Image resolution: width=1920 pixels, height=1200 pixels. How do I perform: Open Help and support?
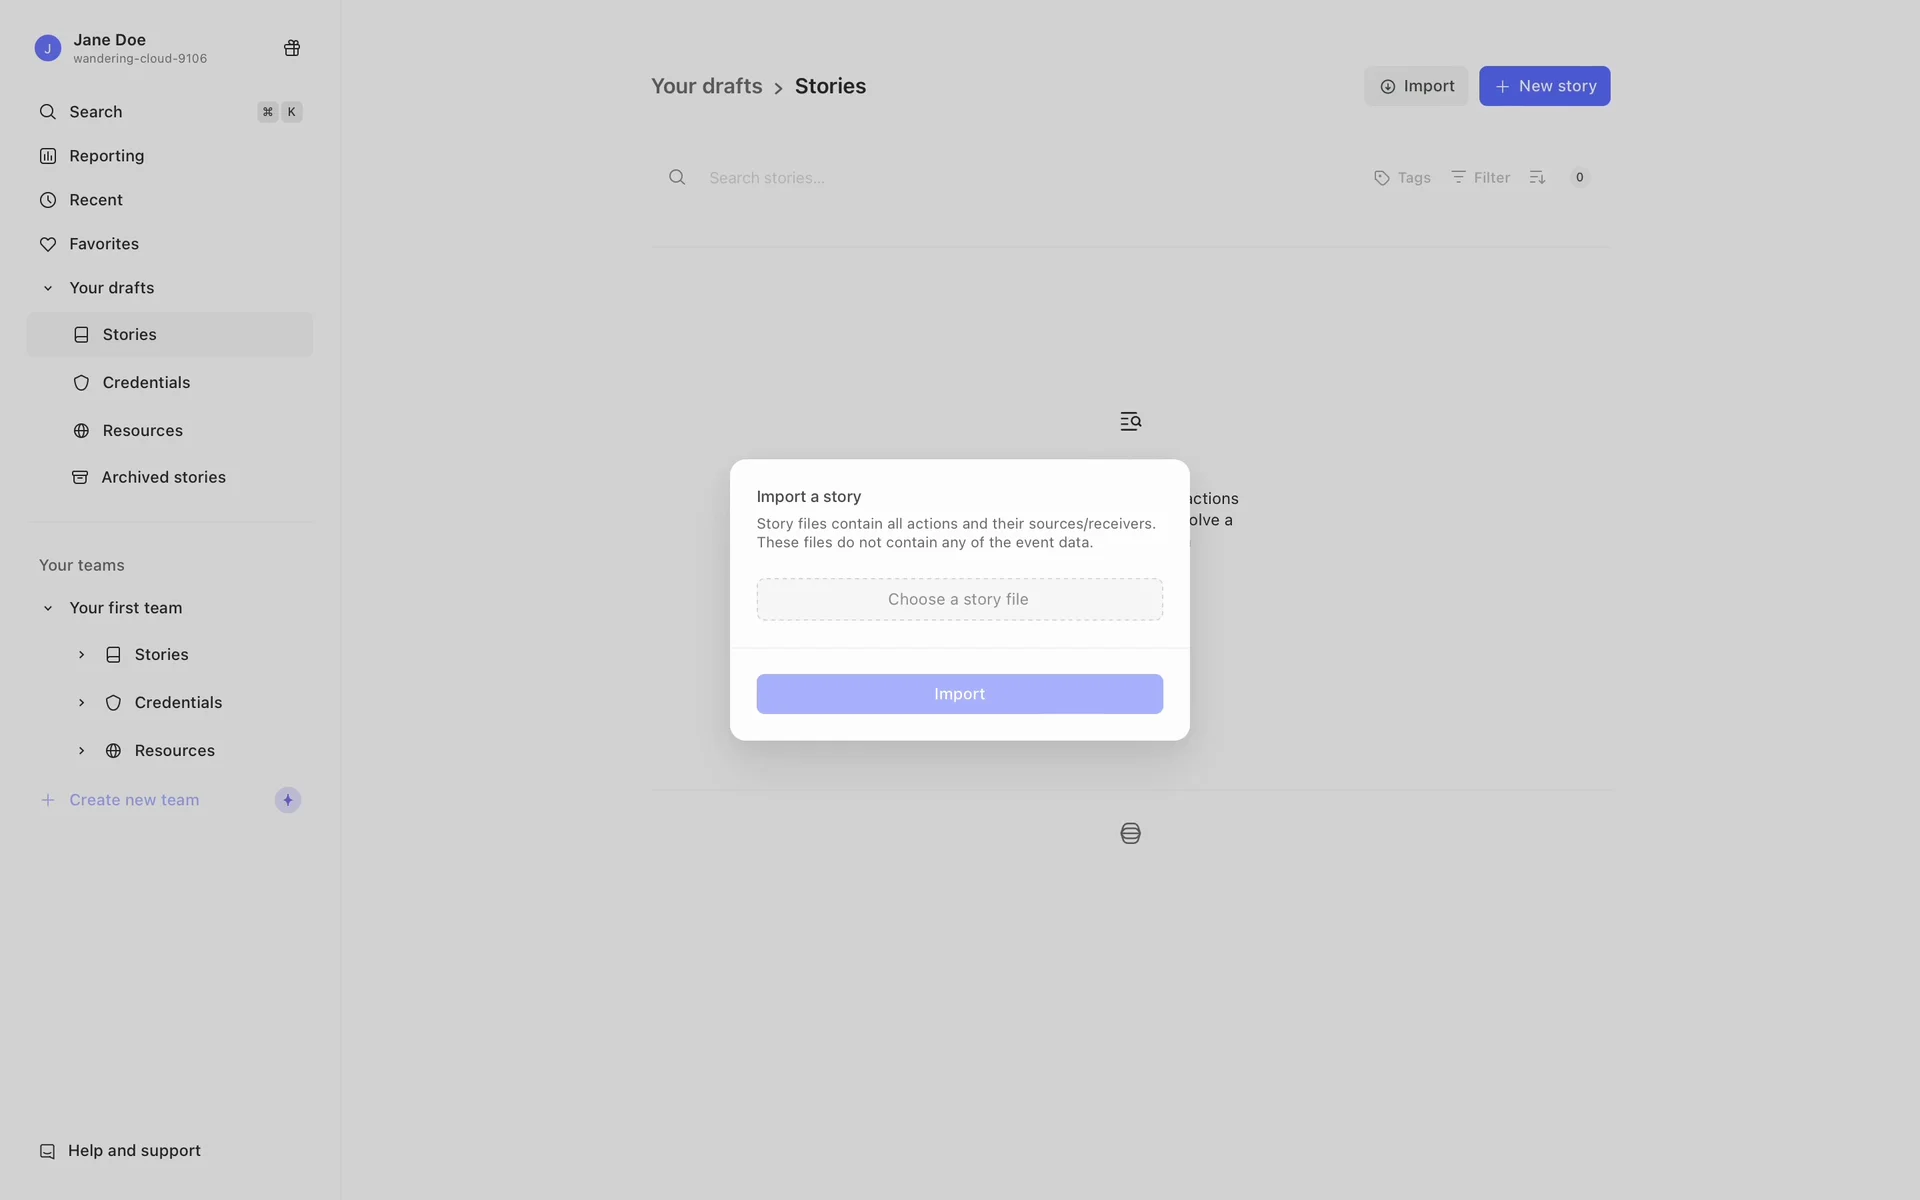pos(134,1151)
